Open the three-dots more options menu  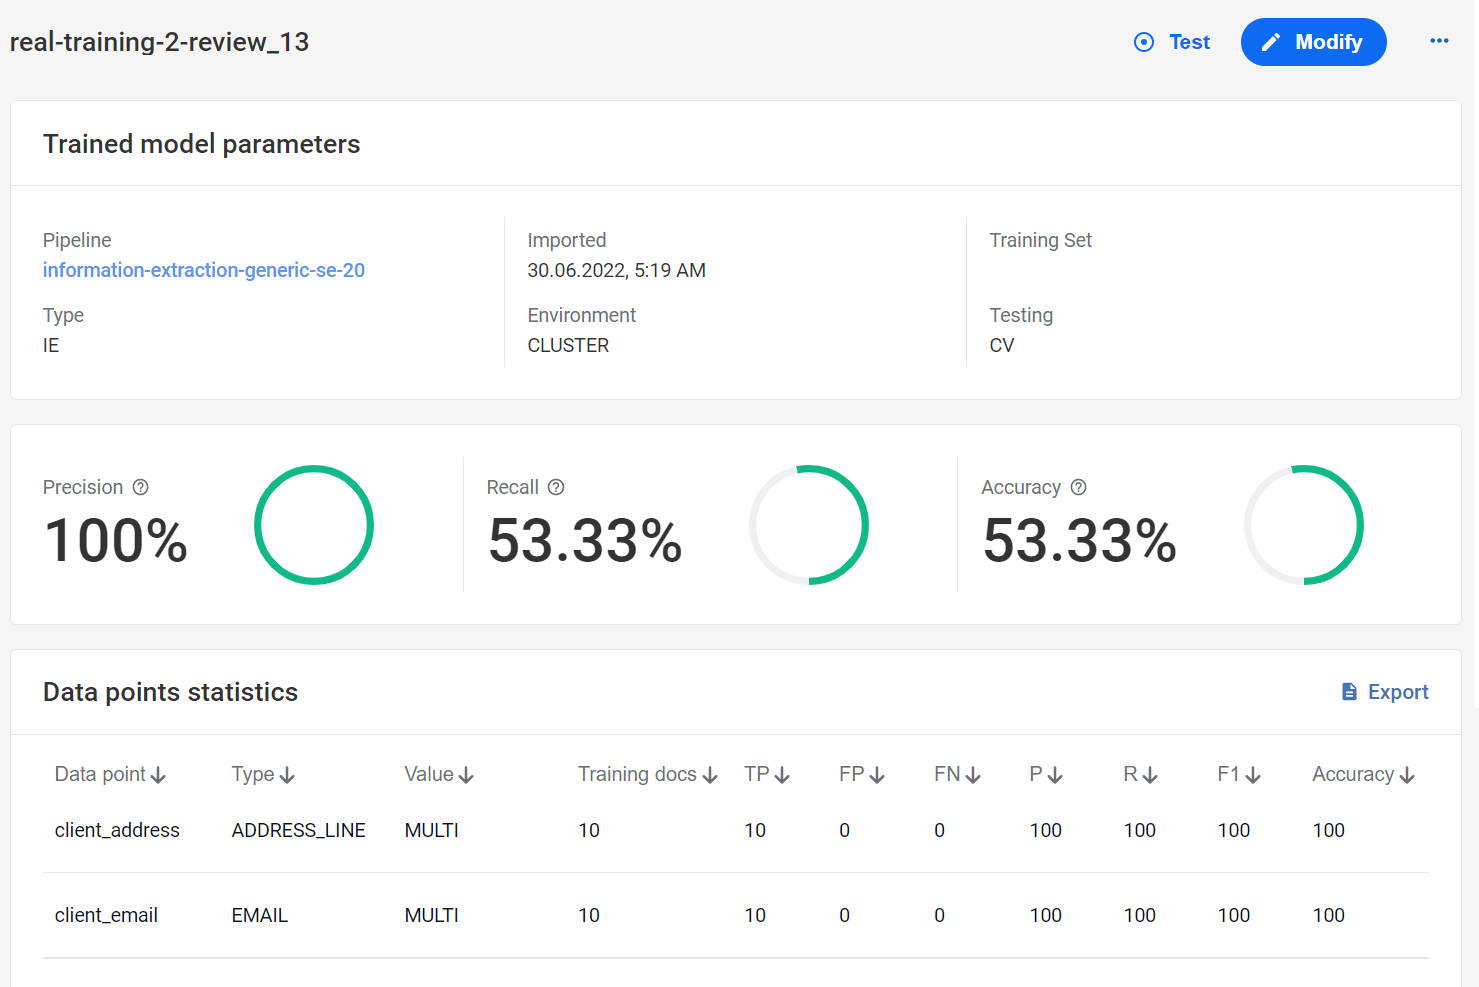tap(1439, 41)
